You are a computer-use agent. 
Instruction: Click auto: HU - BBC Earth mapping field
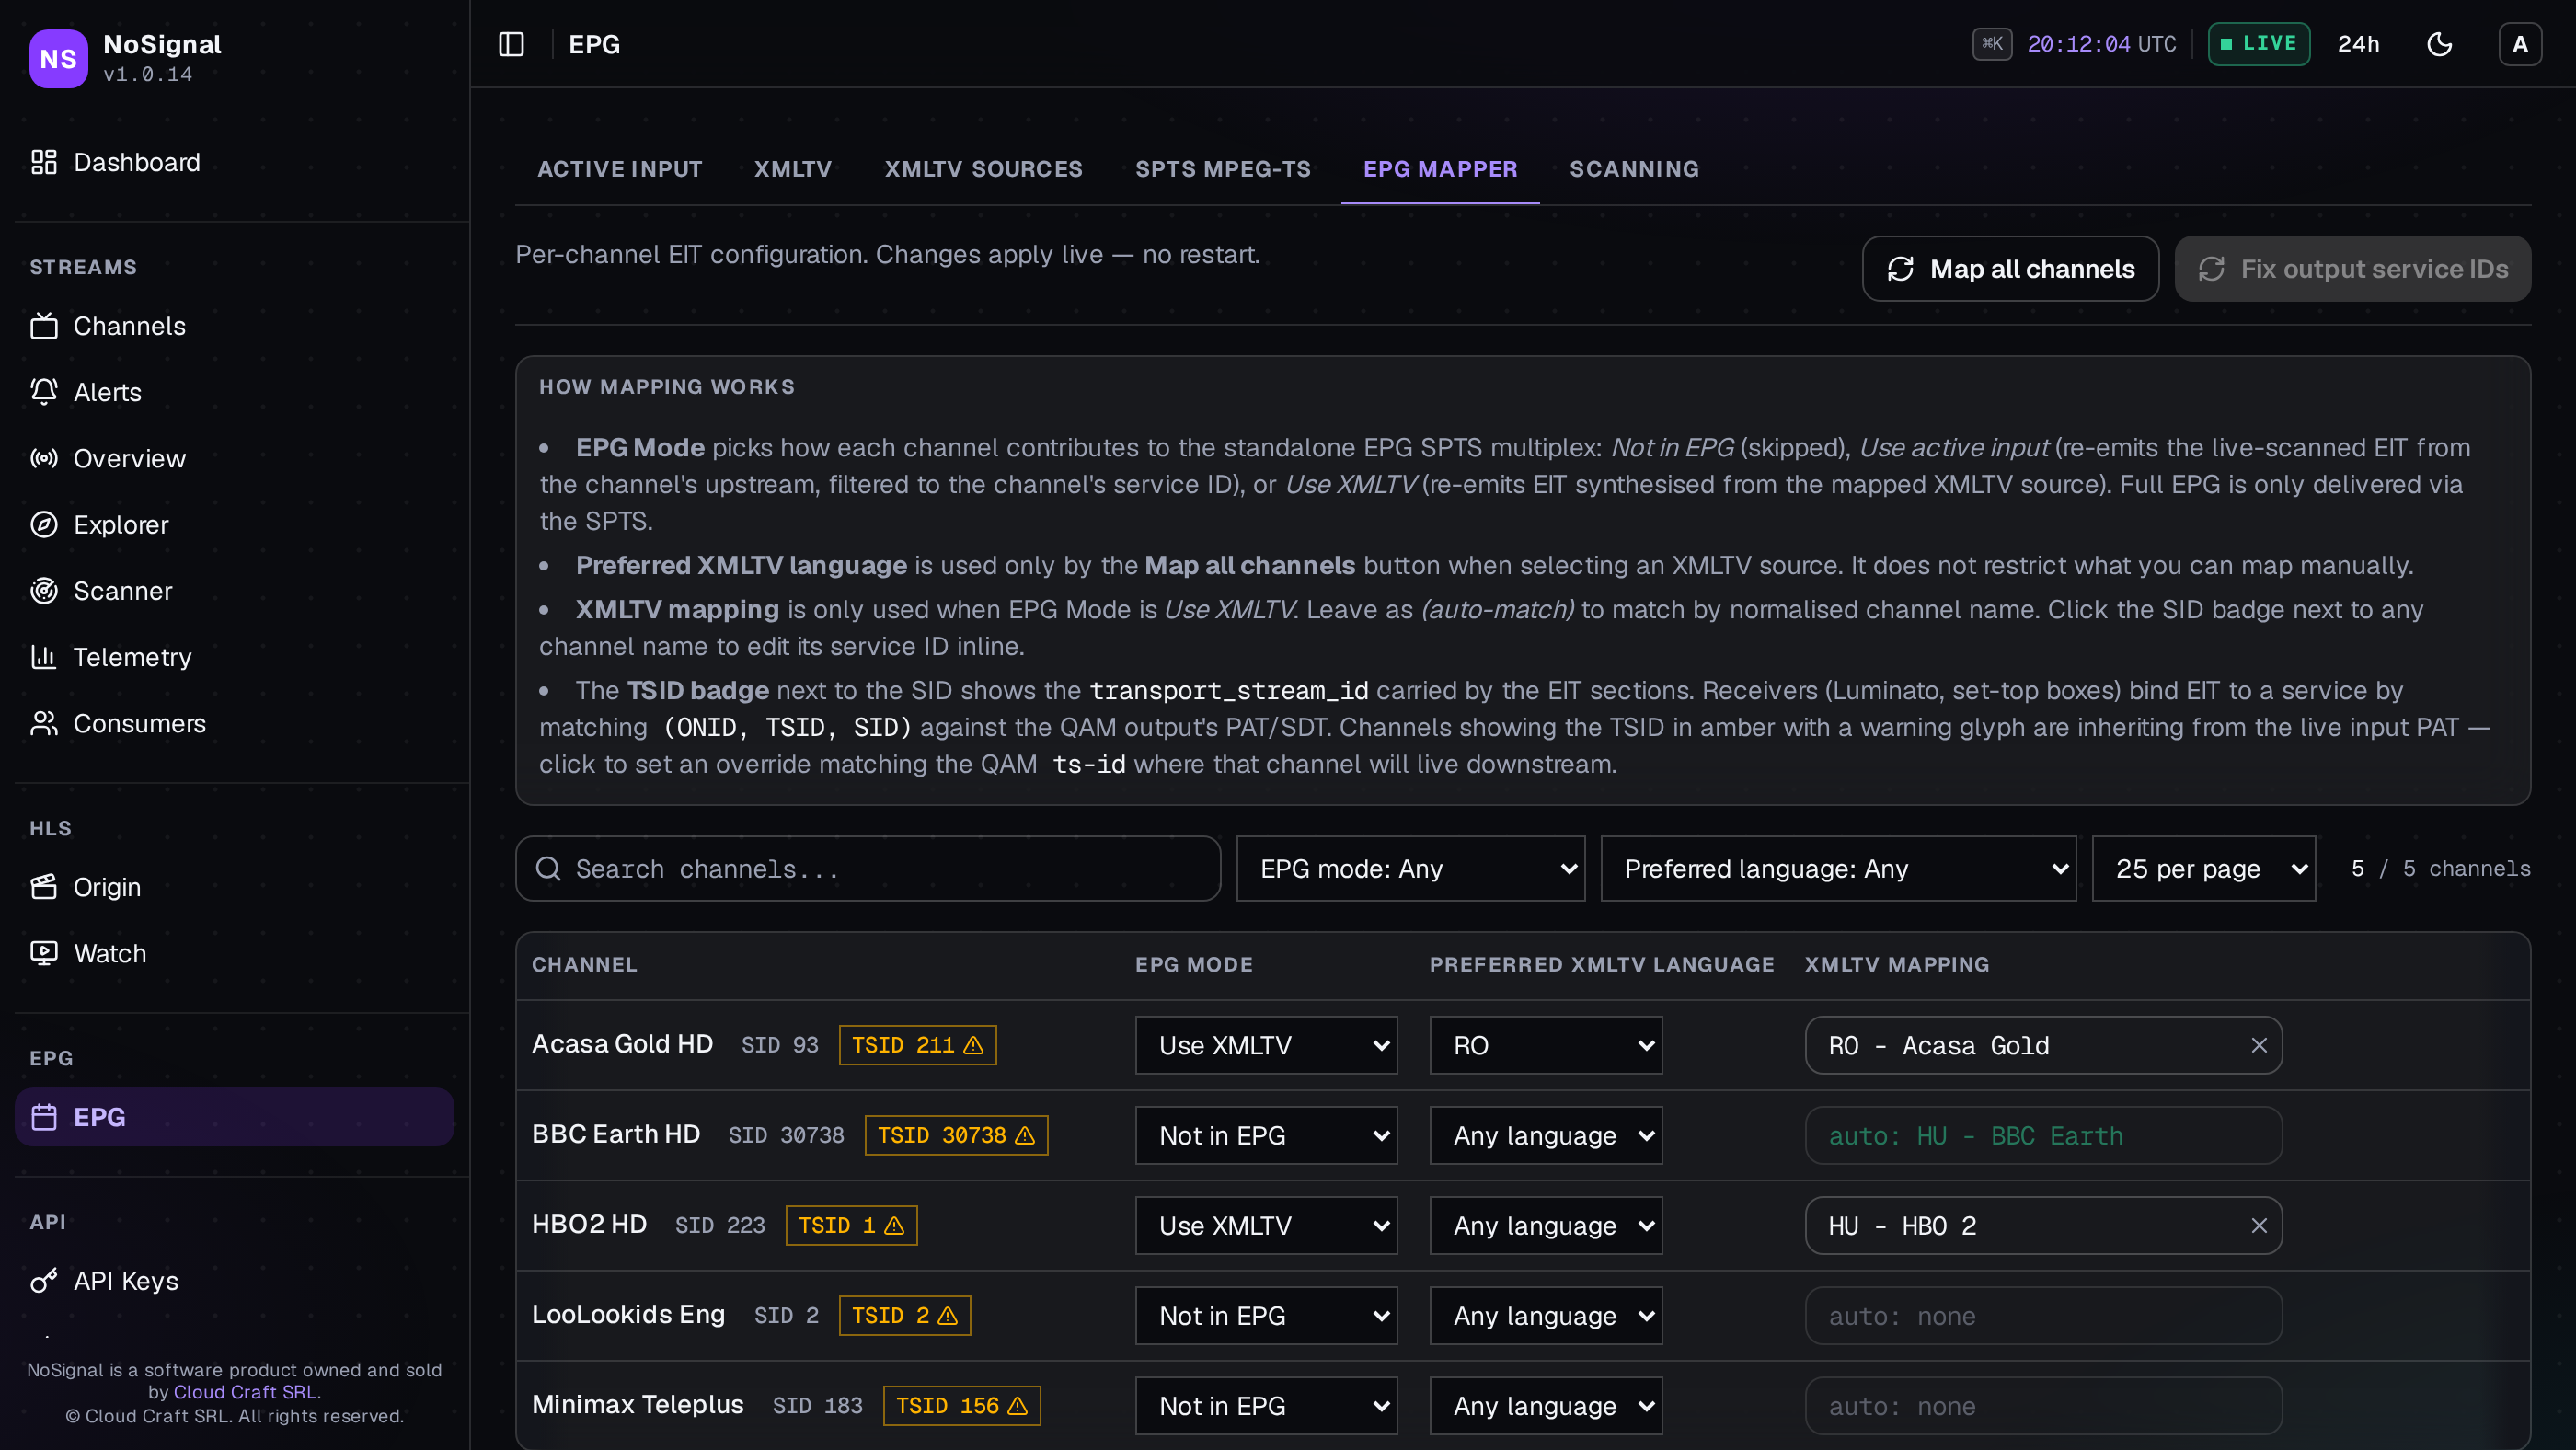click(x=2043, y=1135)
